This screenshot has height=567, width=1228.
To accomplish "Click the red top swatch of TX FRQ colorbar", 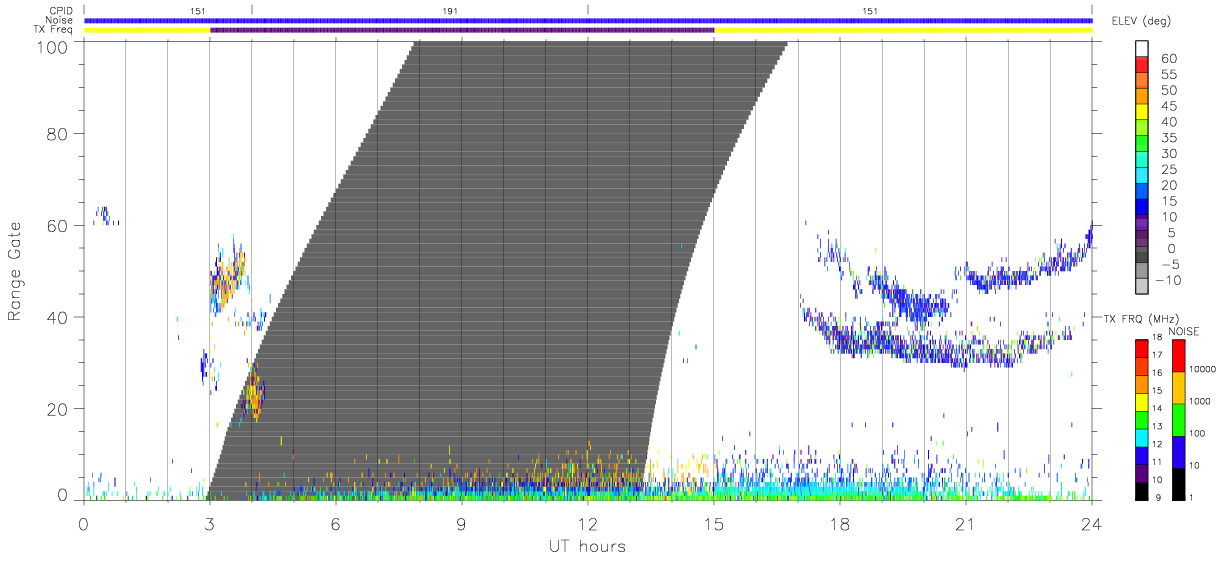I will (1142, 349).
